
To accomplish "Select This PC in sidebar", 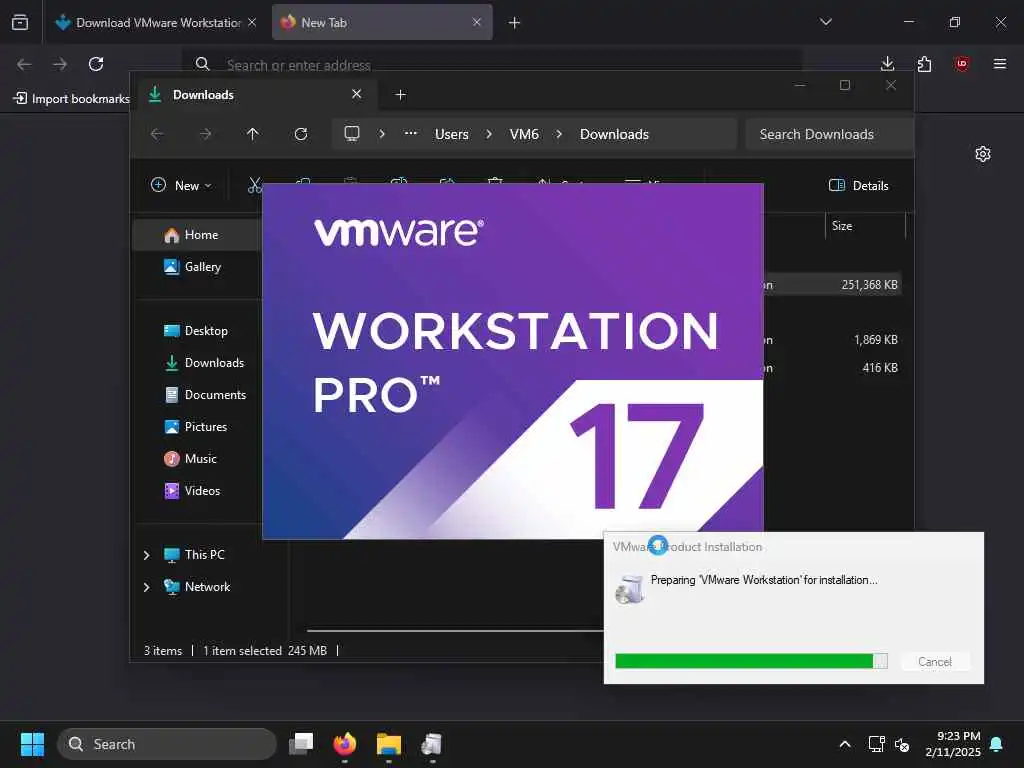I will tap(195, 554).
